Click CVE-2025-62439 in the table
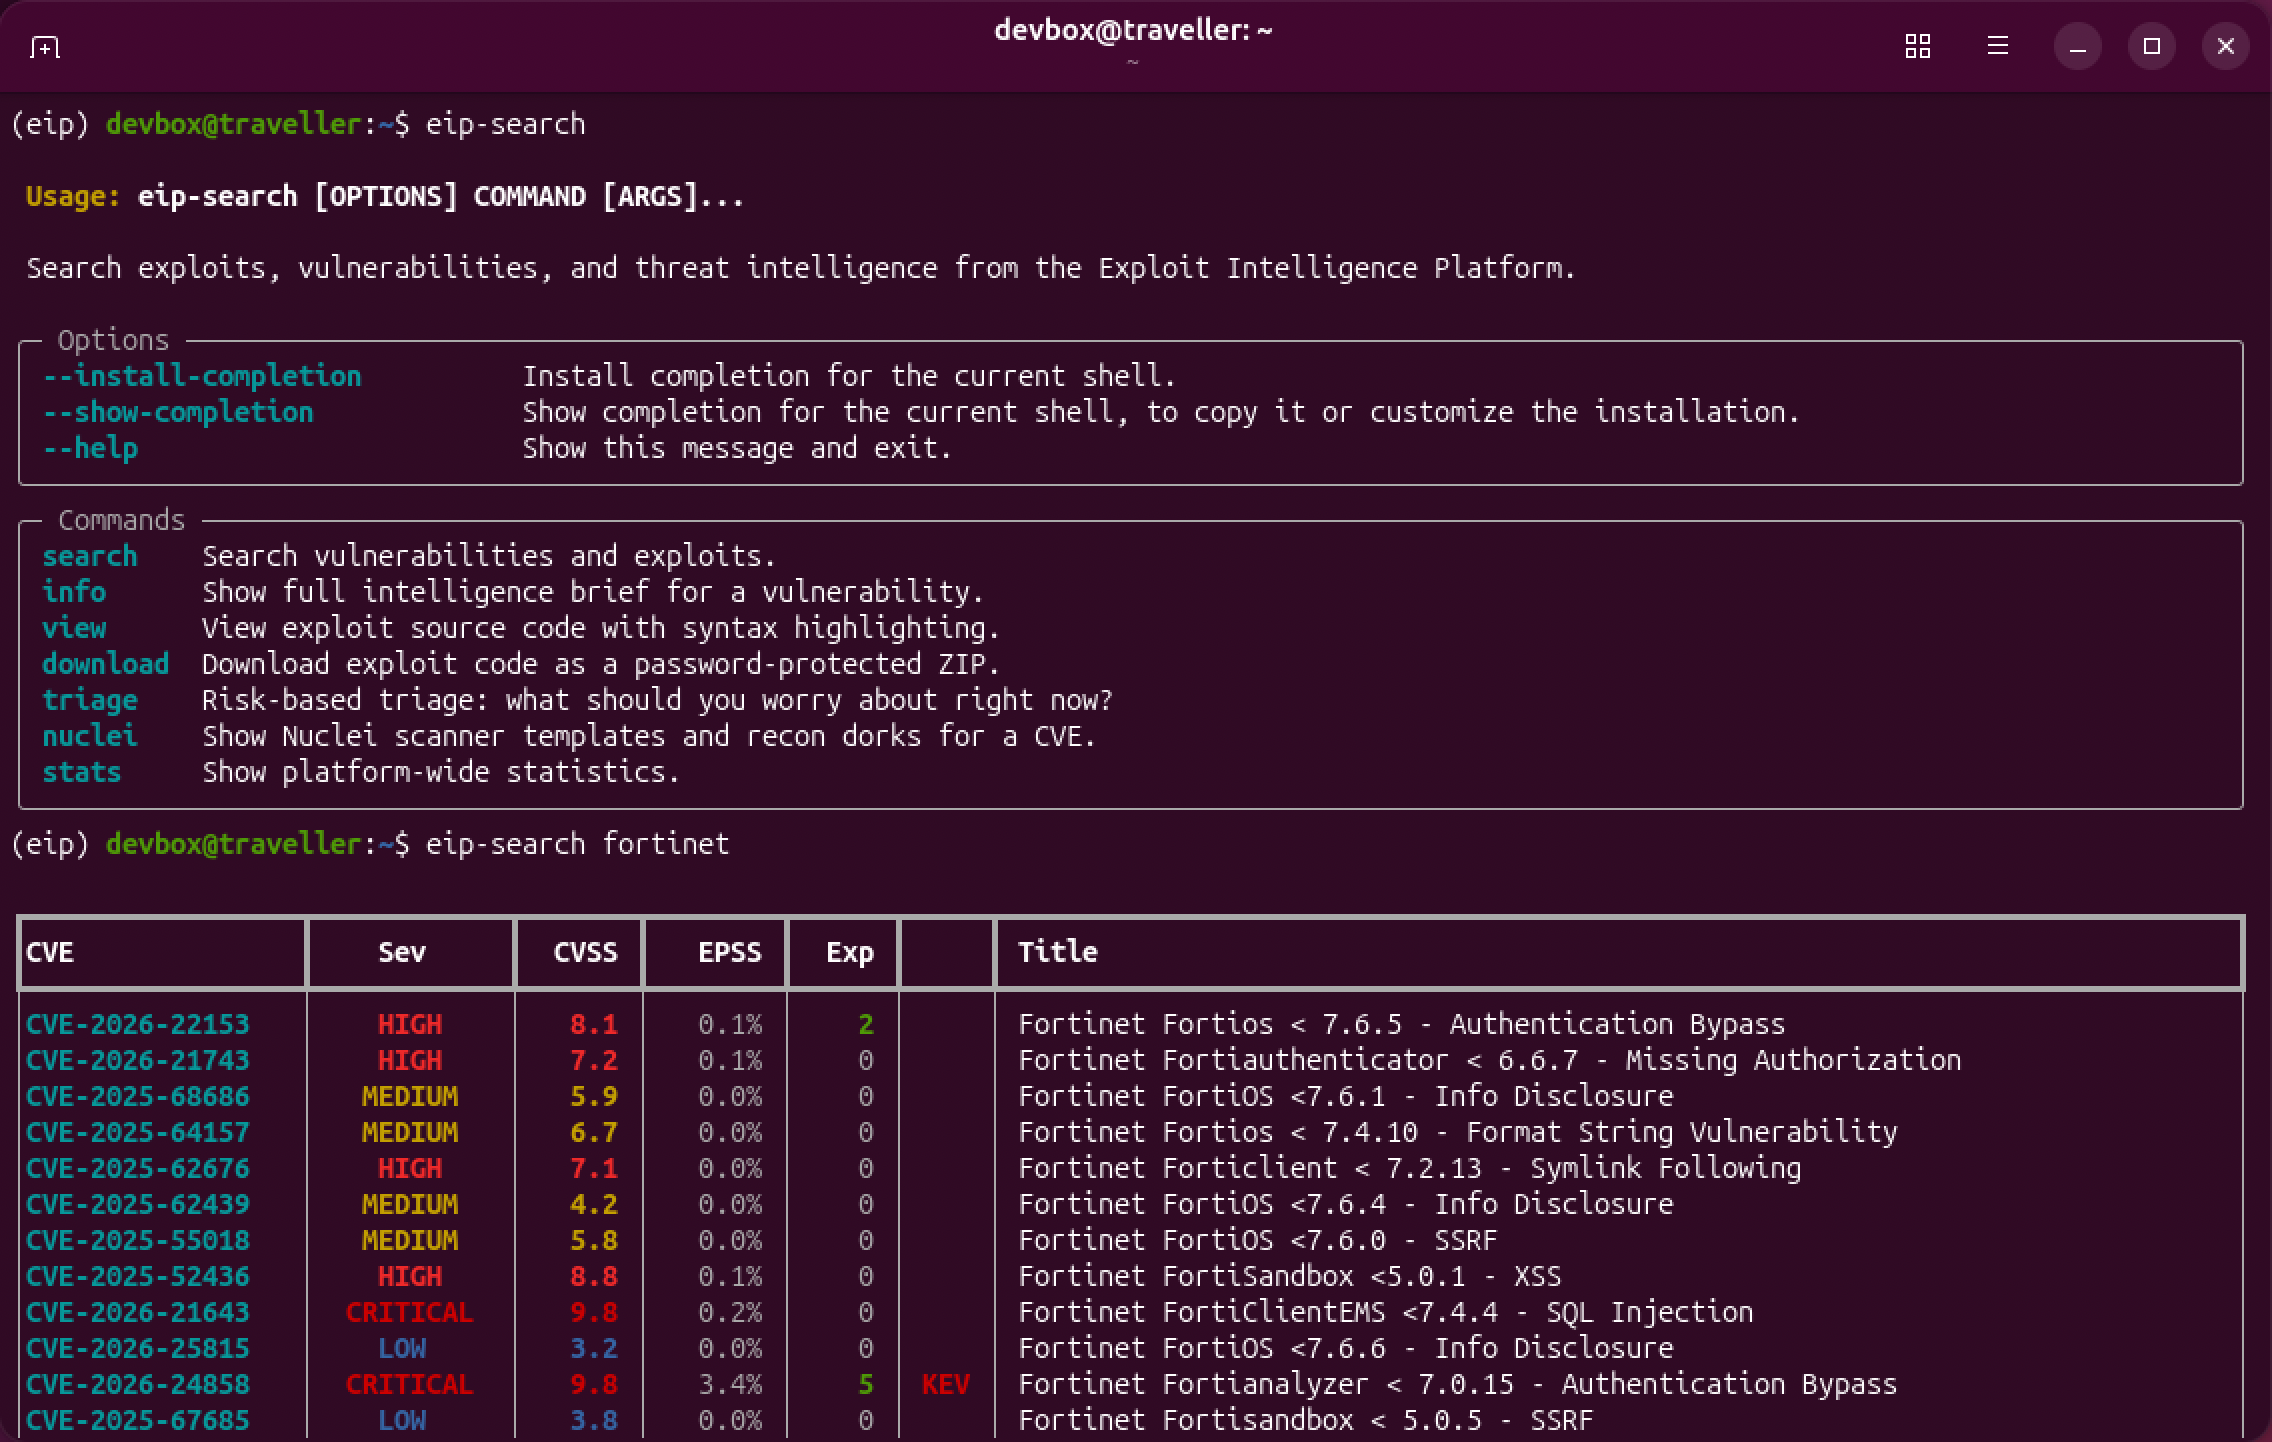The width and height of the screenshot is (2272, 1442). [138, 1204]
